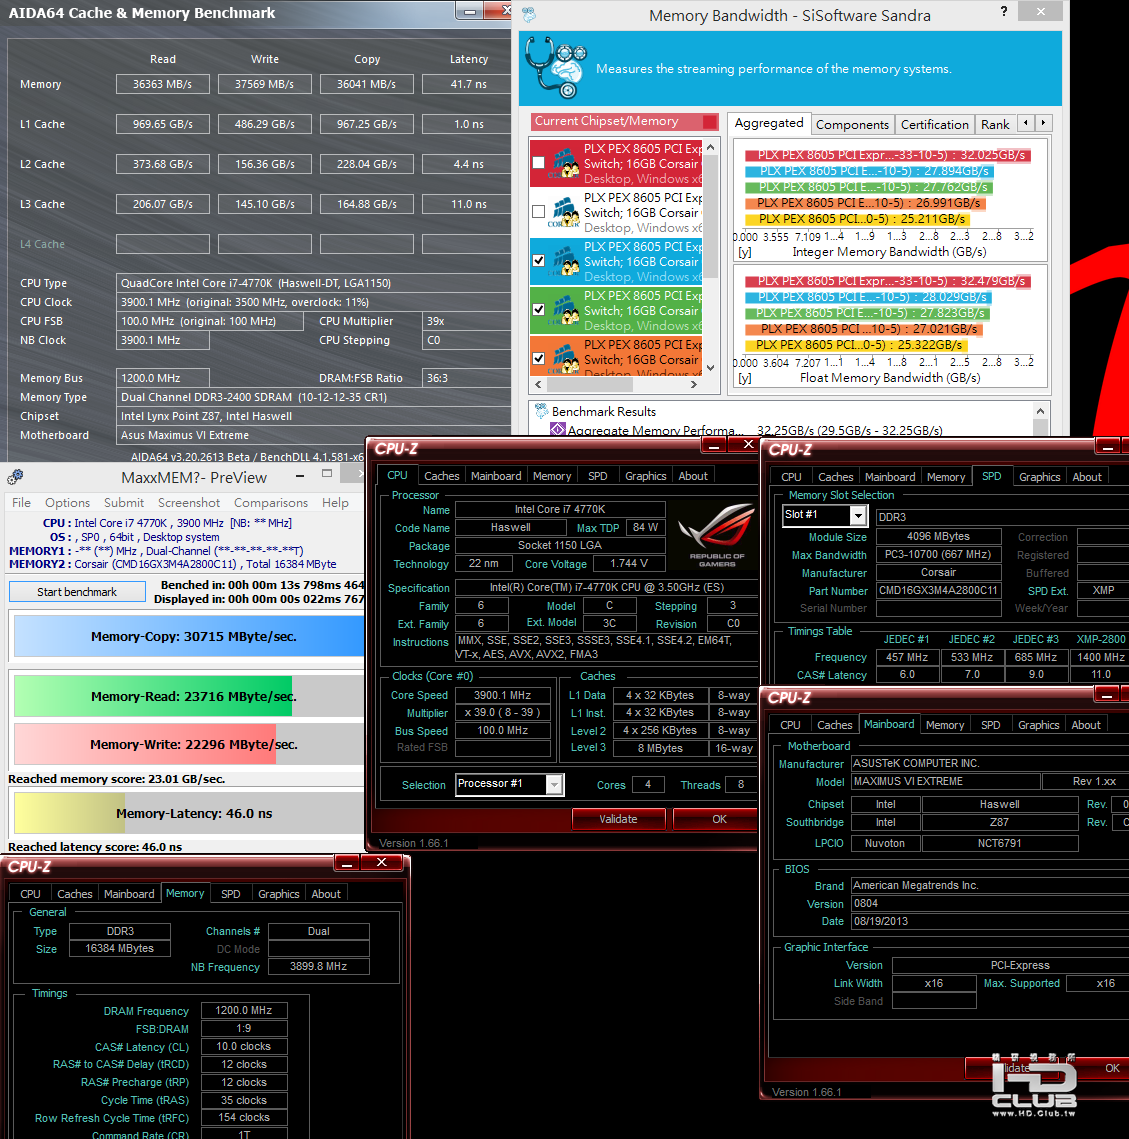
Task: Click the stethoscope brain icon in the Sandra banner
Action: [556, 68]
